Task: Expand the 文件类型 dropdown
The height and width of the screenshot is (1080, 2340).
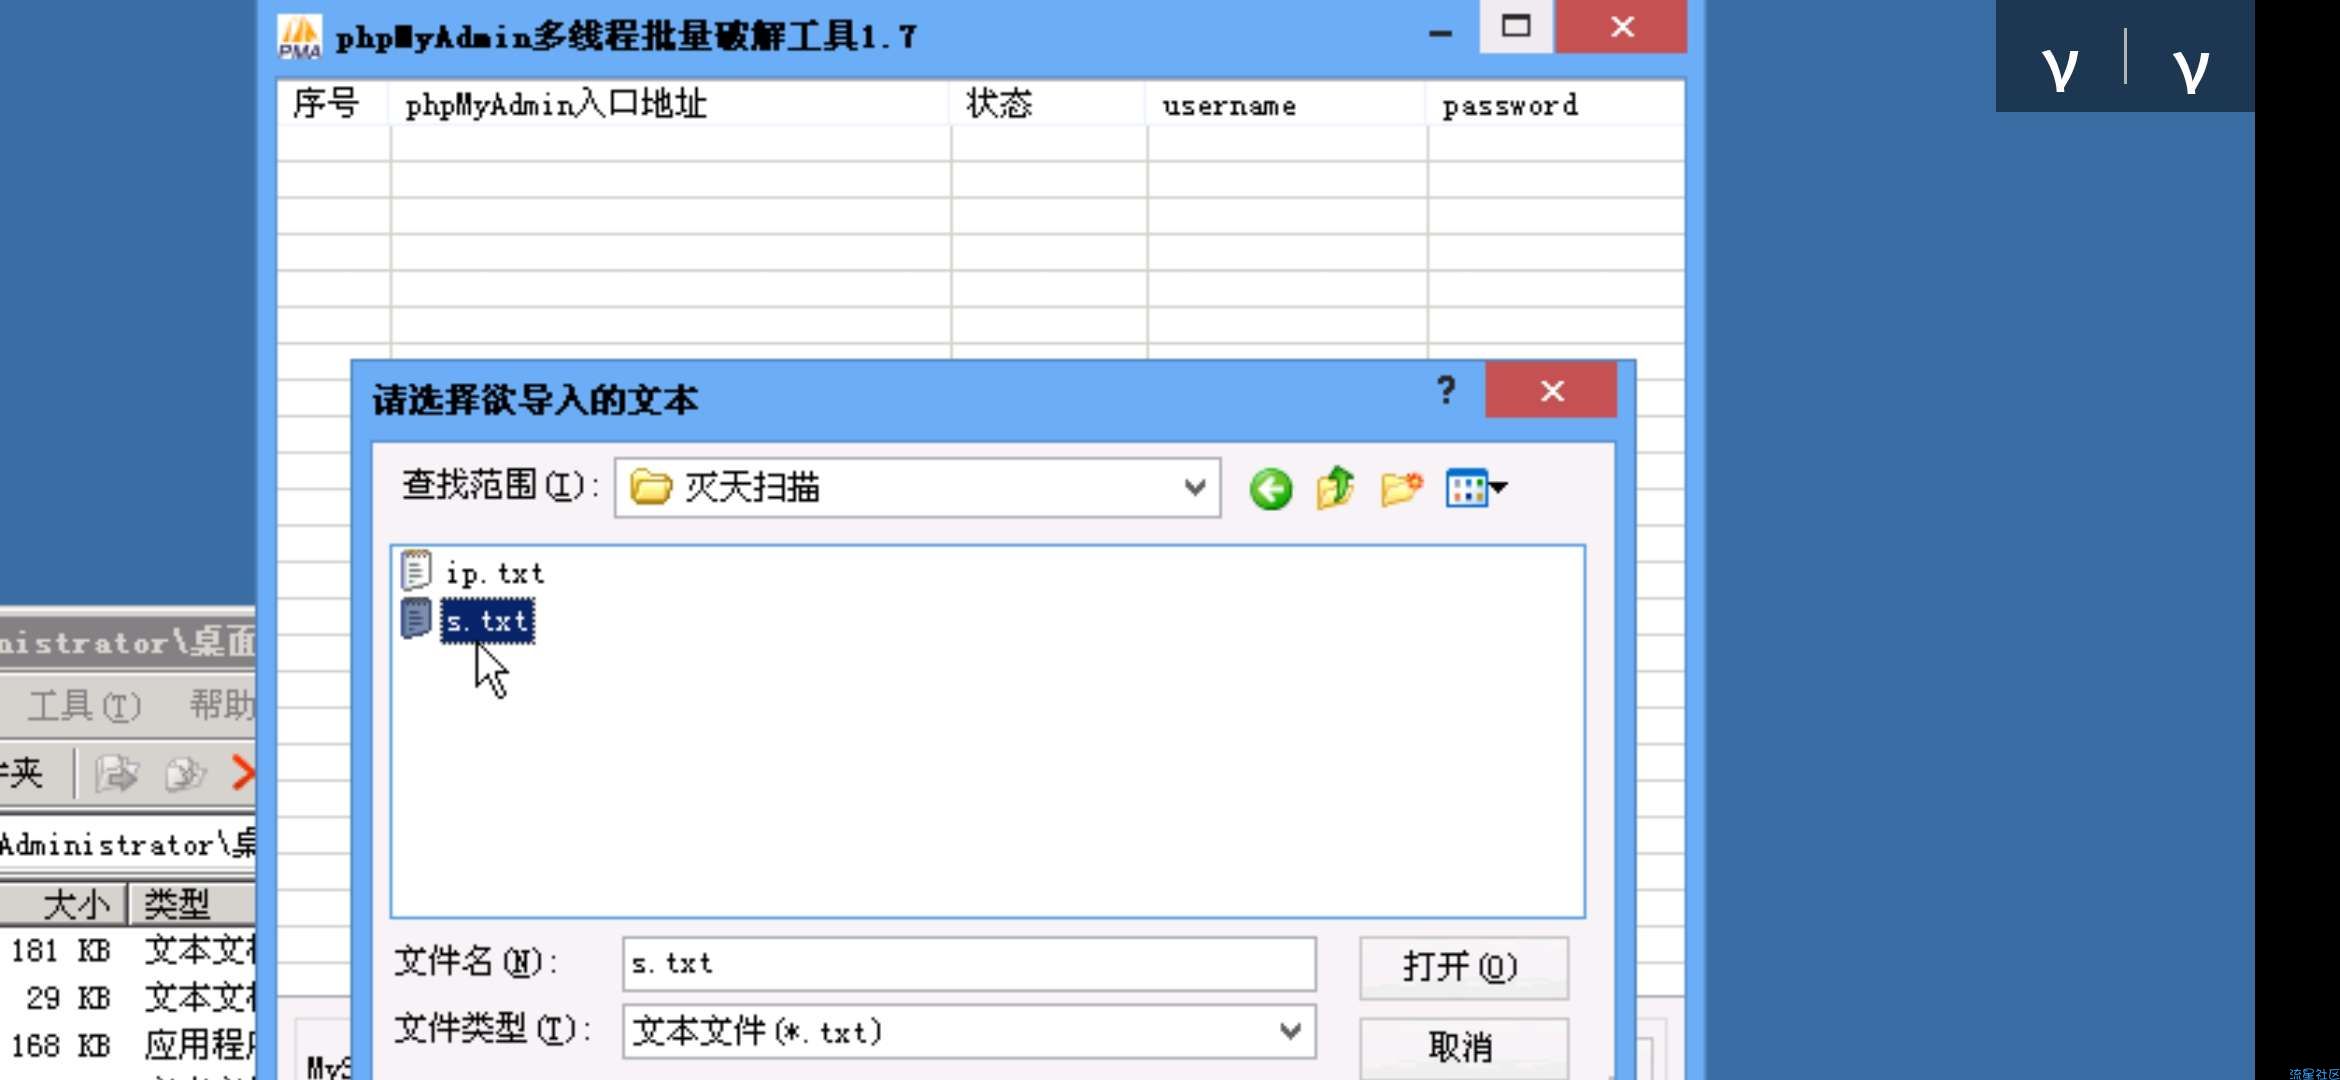Action: tap(1290, 1031)
